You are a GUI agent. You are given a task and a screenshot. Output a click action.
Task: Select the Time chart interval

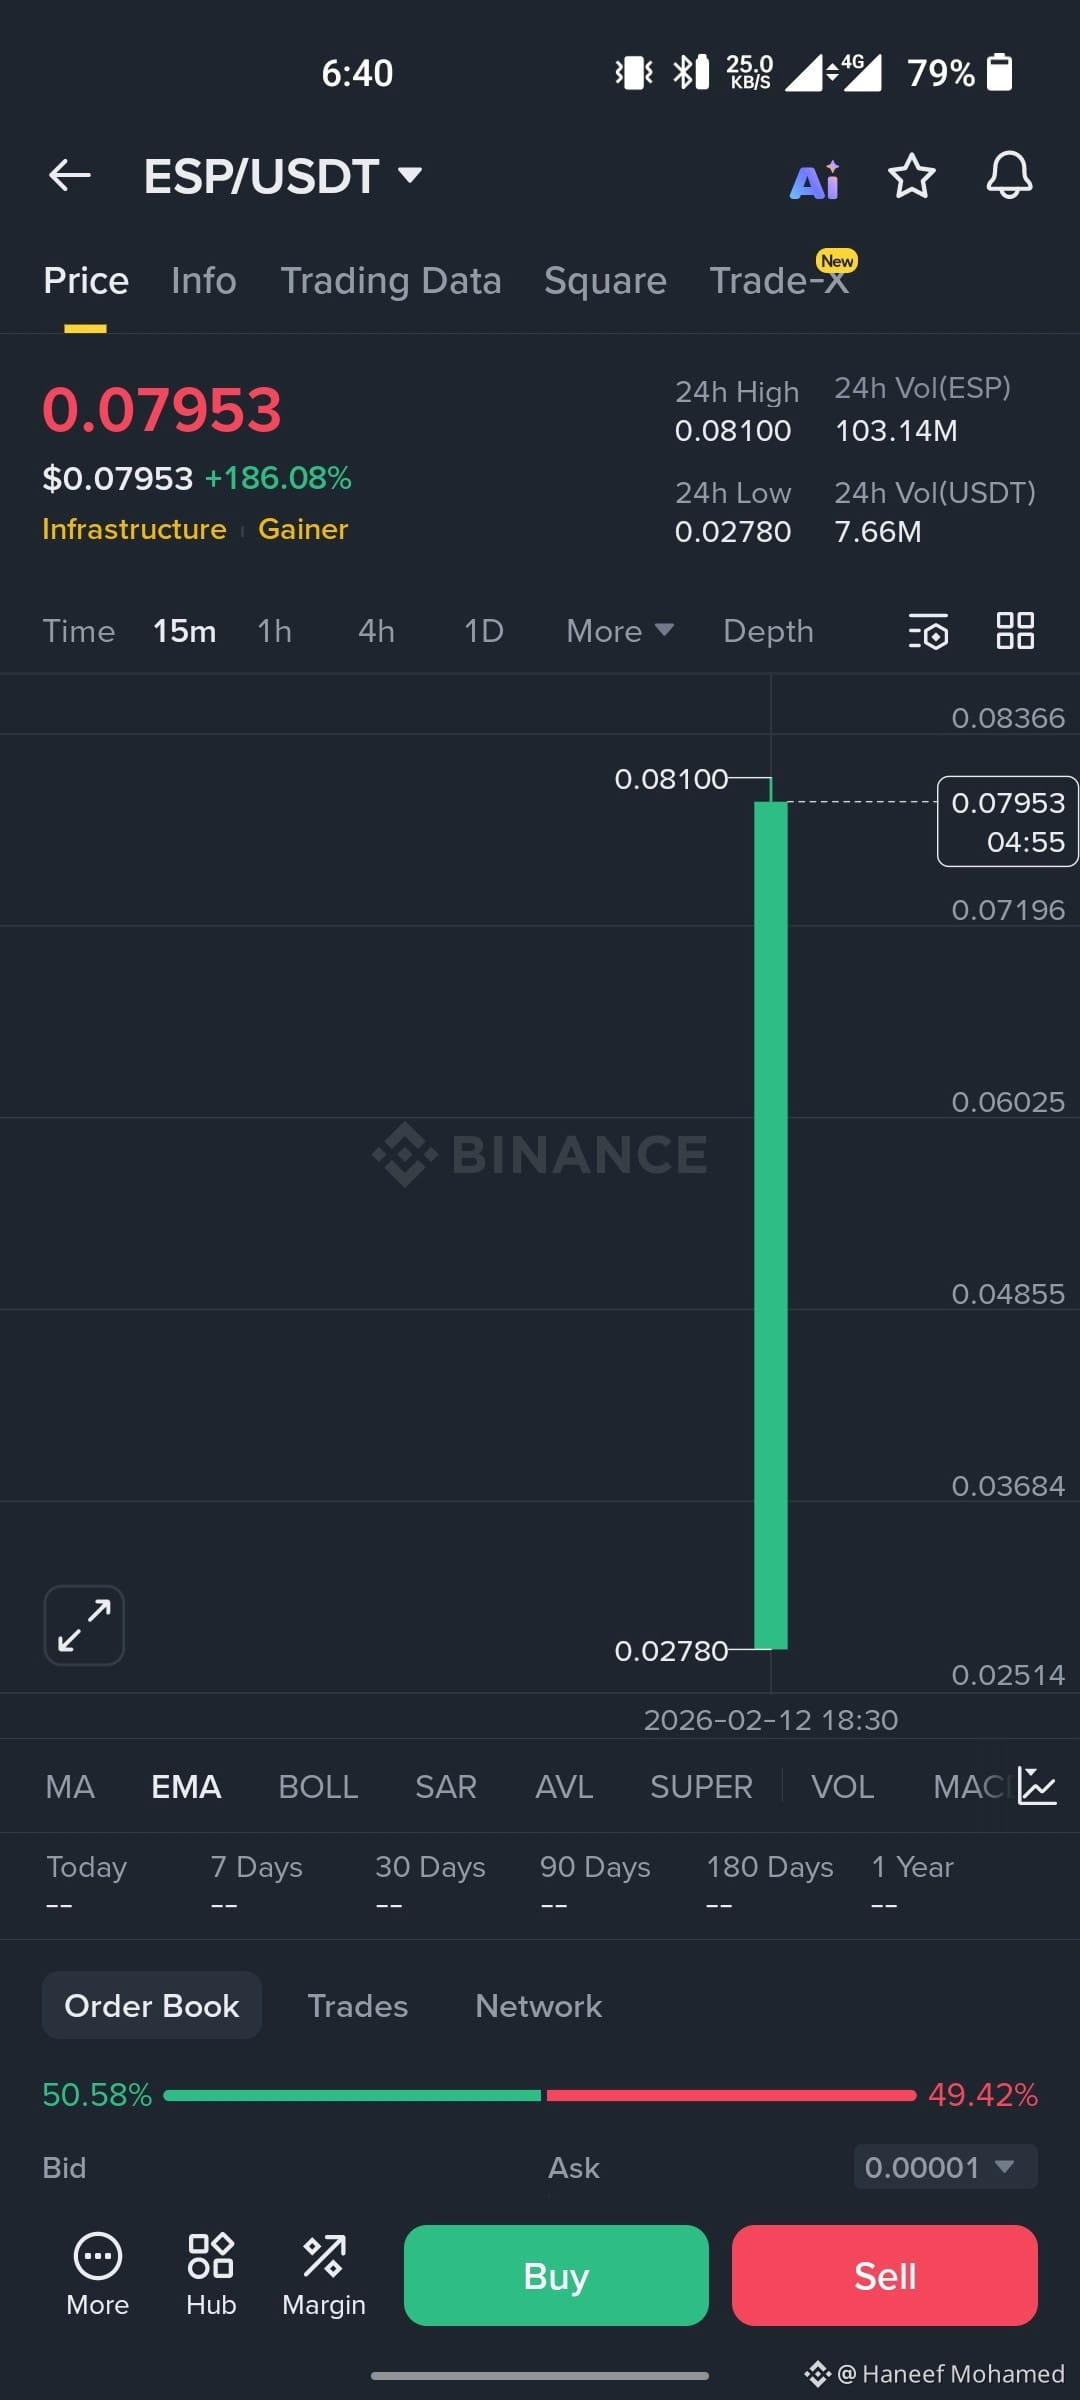pyautogui.click(x=79, y=631)
